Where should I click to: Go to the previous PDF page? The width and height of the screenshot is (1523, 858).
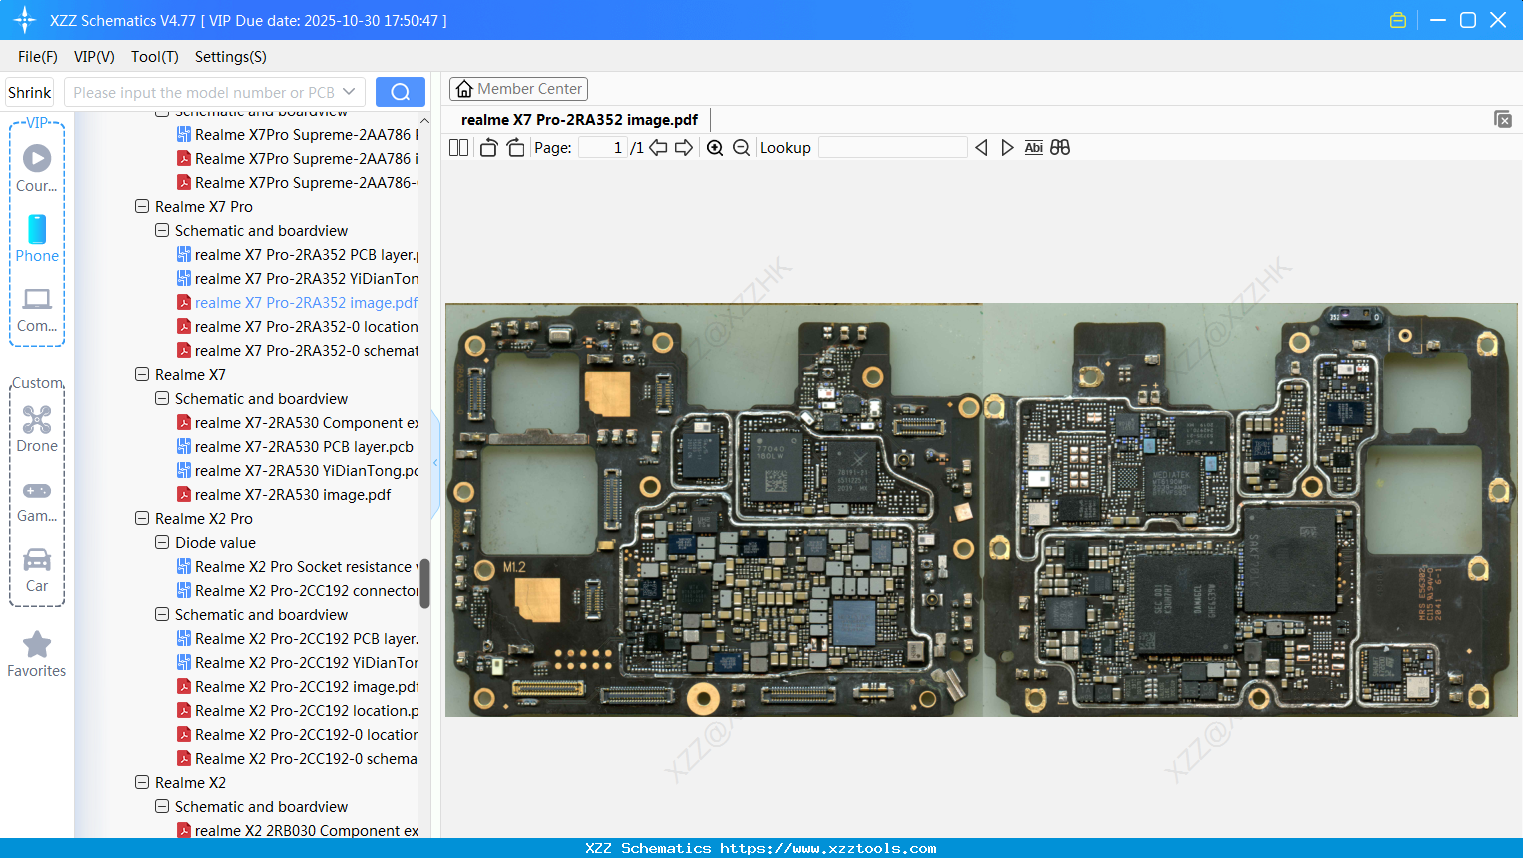tap(658, 148)
